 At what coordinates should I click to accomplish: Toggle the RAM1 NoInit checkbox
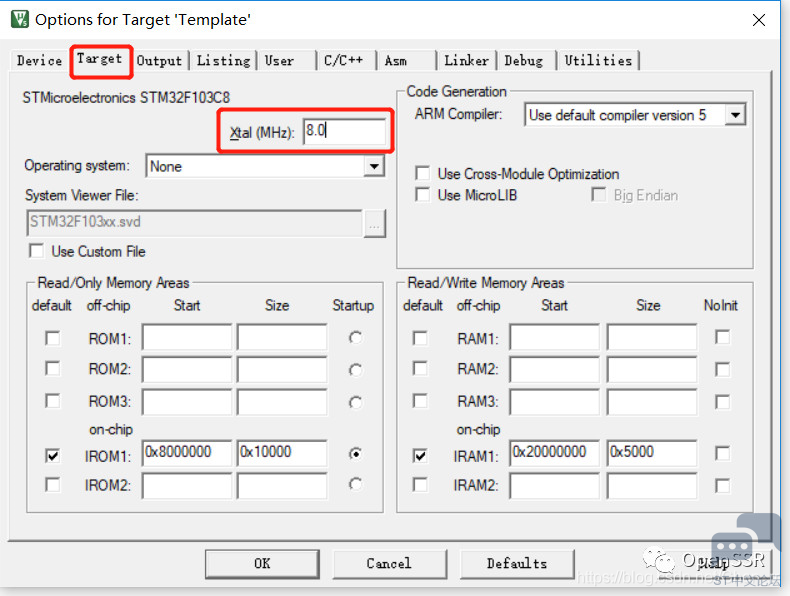pos(722,337)
